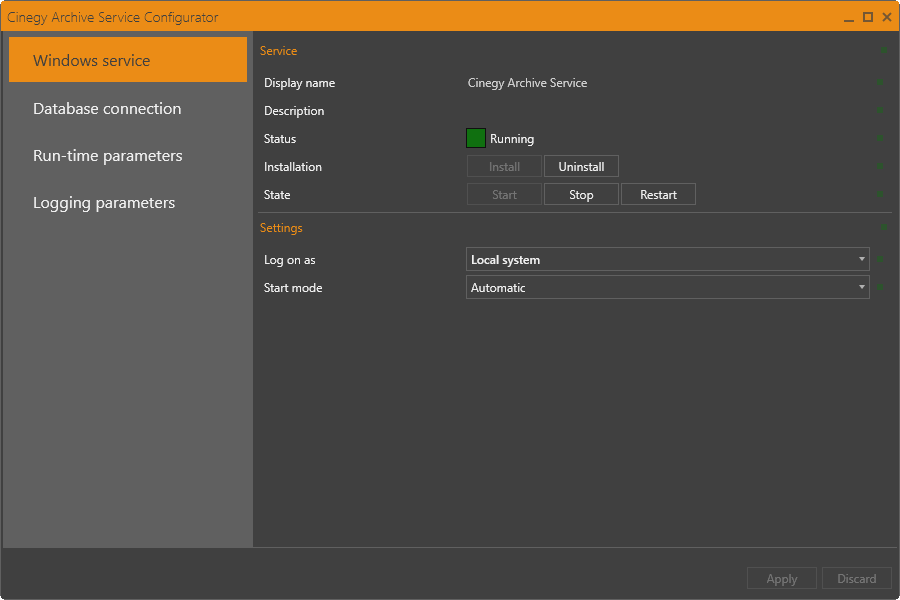Click green indicator next to Log on as
This screenshot has width=900, height=600.
[880, 260]
